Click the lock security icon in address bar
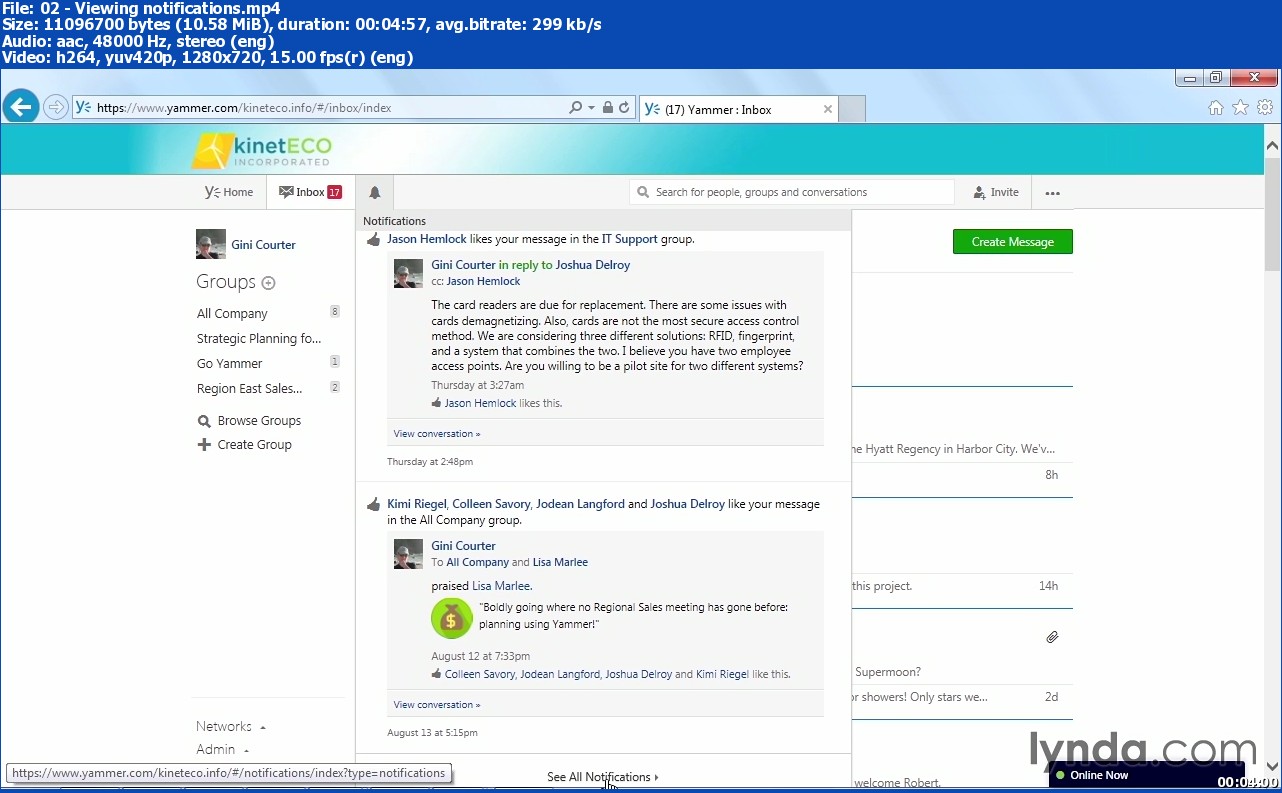Viewport: 1282px width, 793px height. click(607, 108)
